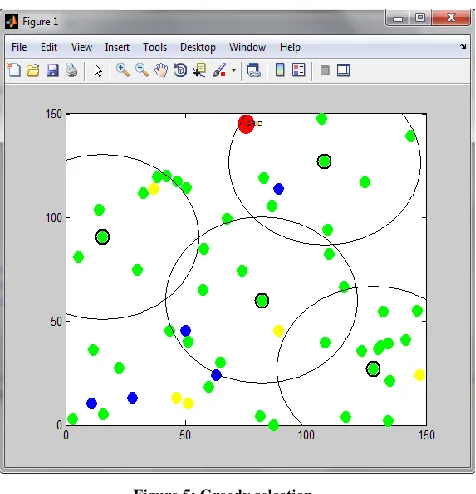Open the Window menu
The image size is (476, 494).
(x=247, y=47)
